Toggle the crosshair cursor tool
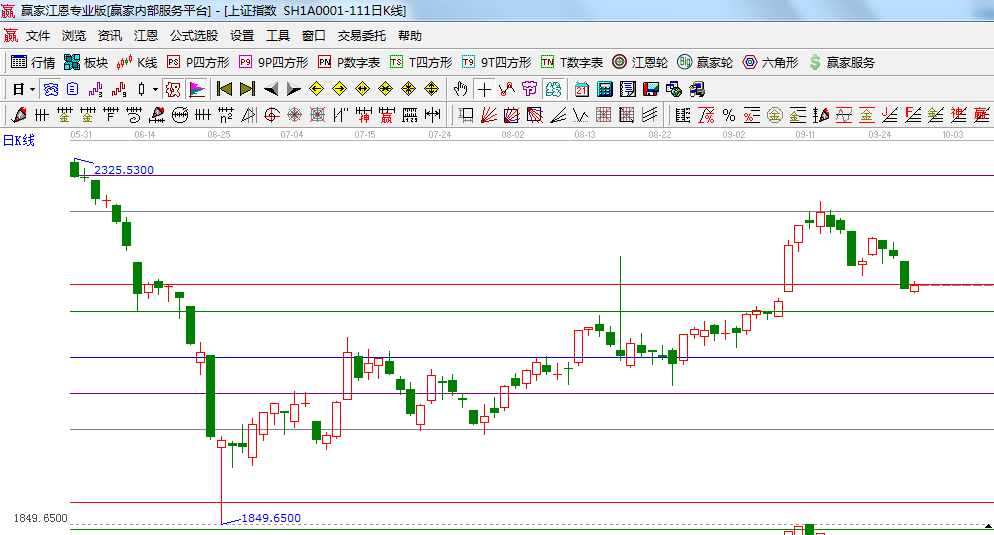 pyautogui.click(x=484, y=89)
